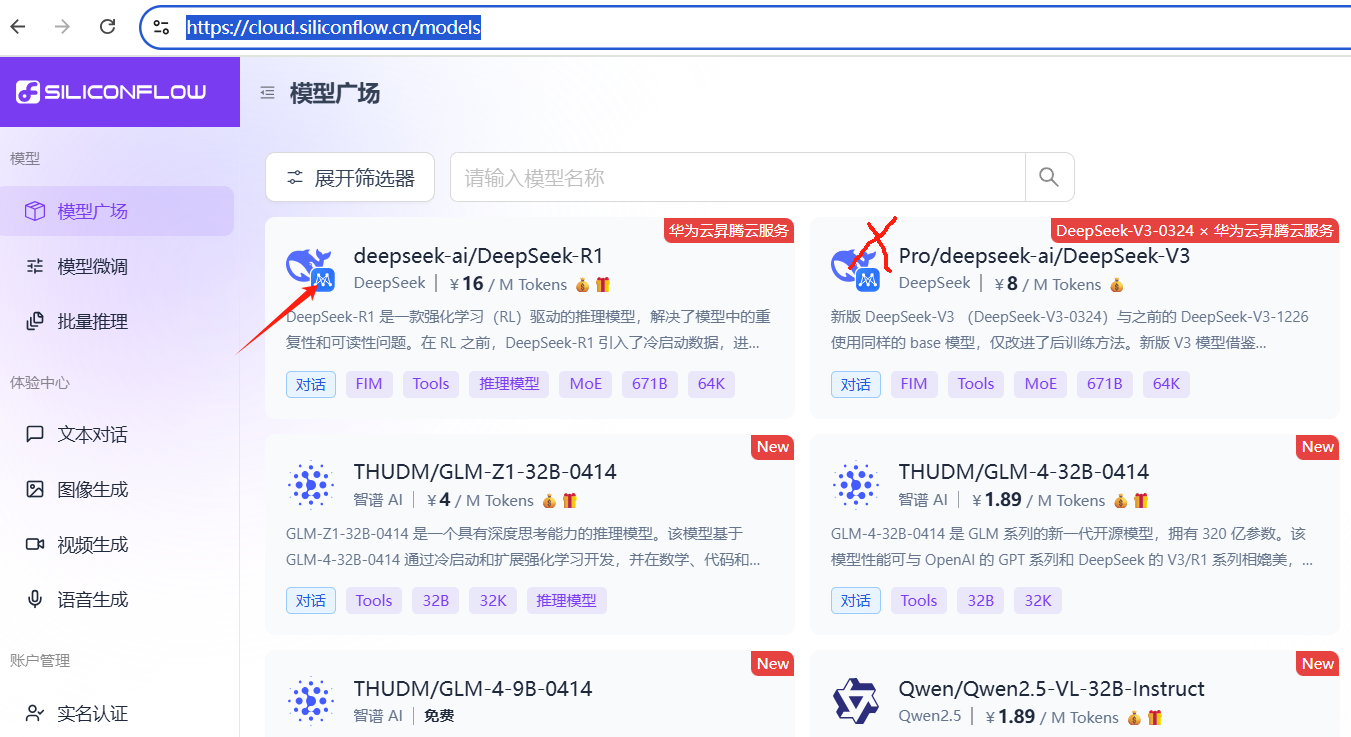Click the 推理模型 tag on DeepSeek-R1 card
1351x737 pixels.
509,383
